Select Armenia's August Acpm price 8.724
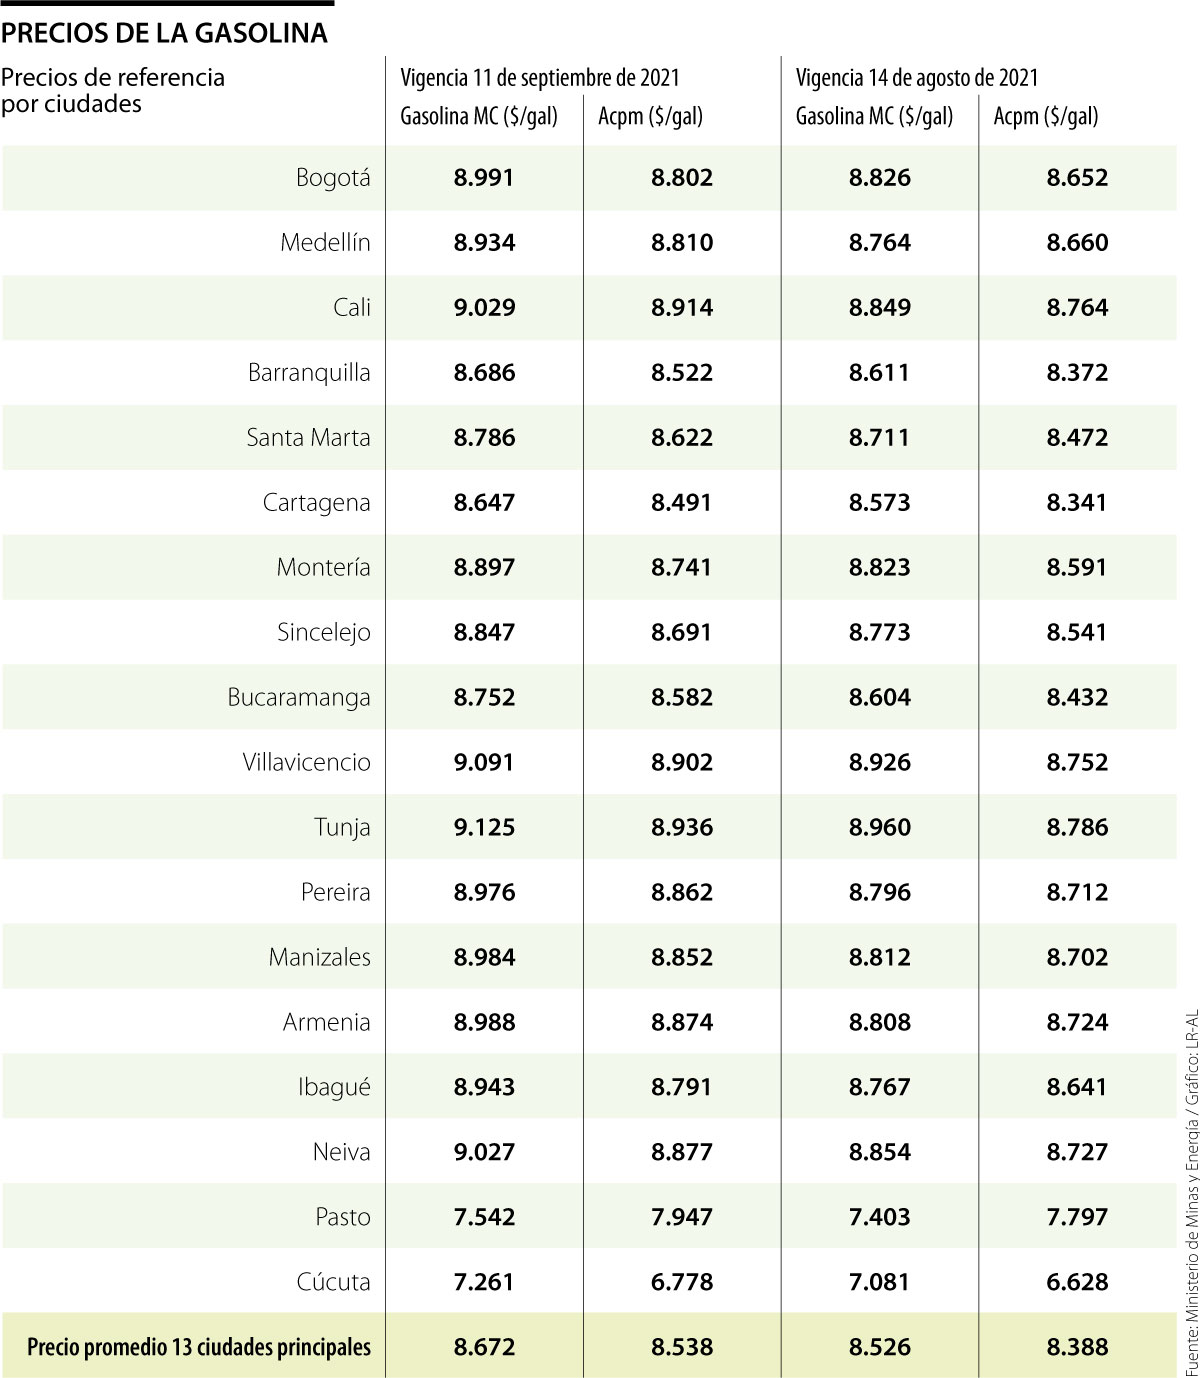This screenshot has width=1200, height=1378. (x=1077, y=1022)
